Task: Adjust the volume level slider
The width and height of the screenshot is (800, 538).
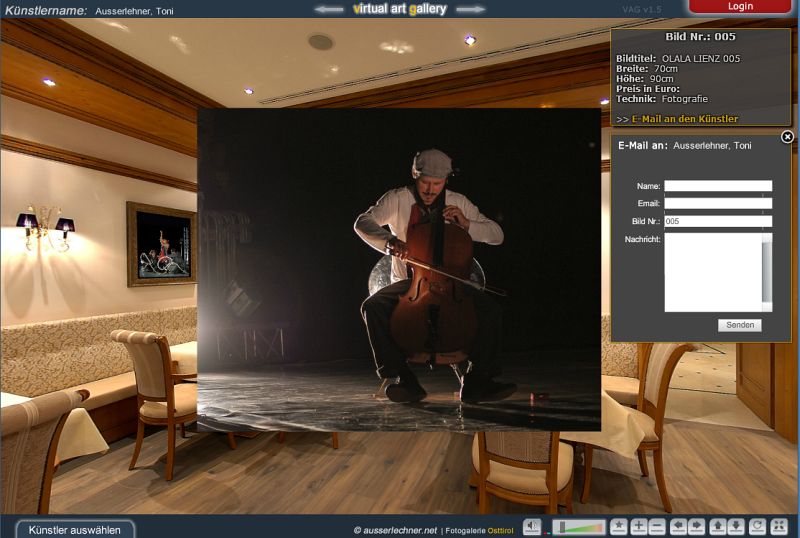Action: [579, 527]
